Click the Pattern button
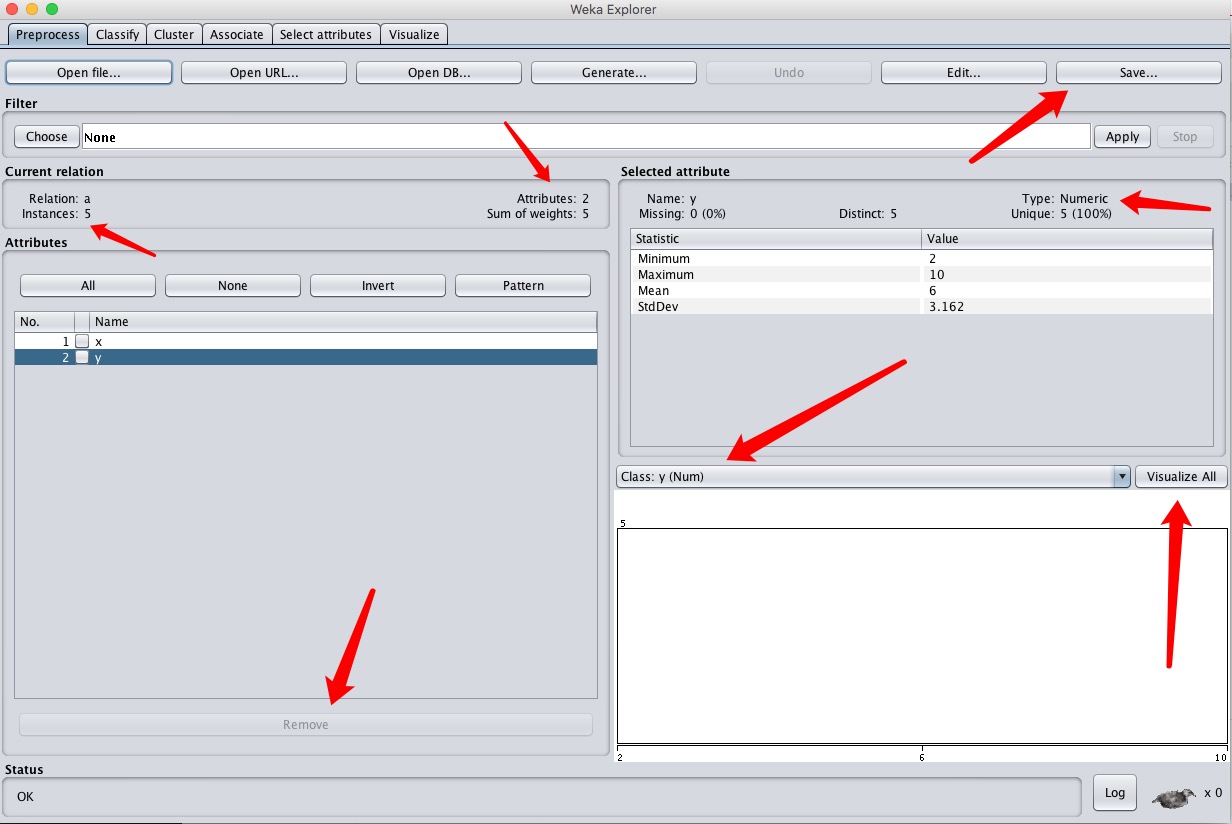The height and width of the screenshot is (824, 1232). (523, 286)
